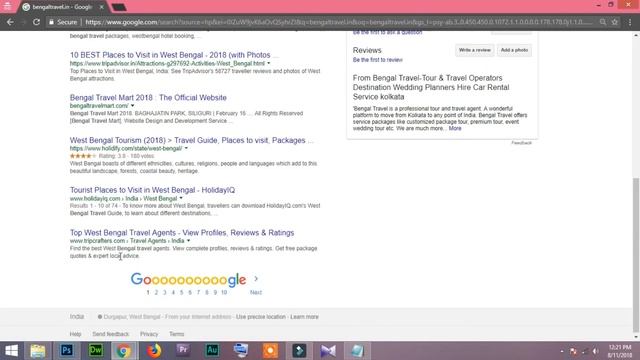Open the new tab button beside the tab
Viewport: 640px width, 360px height.
click(118, 7)
